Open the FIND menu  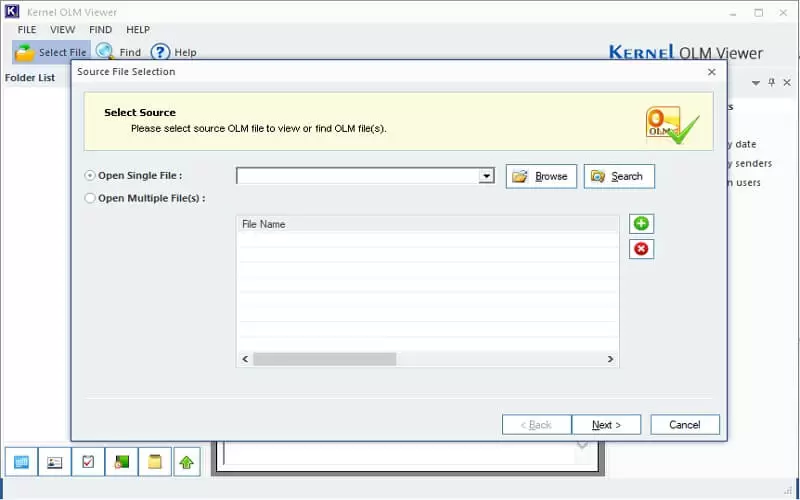(x=101, y=30)
